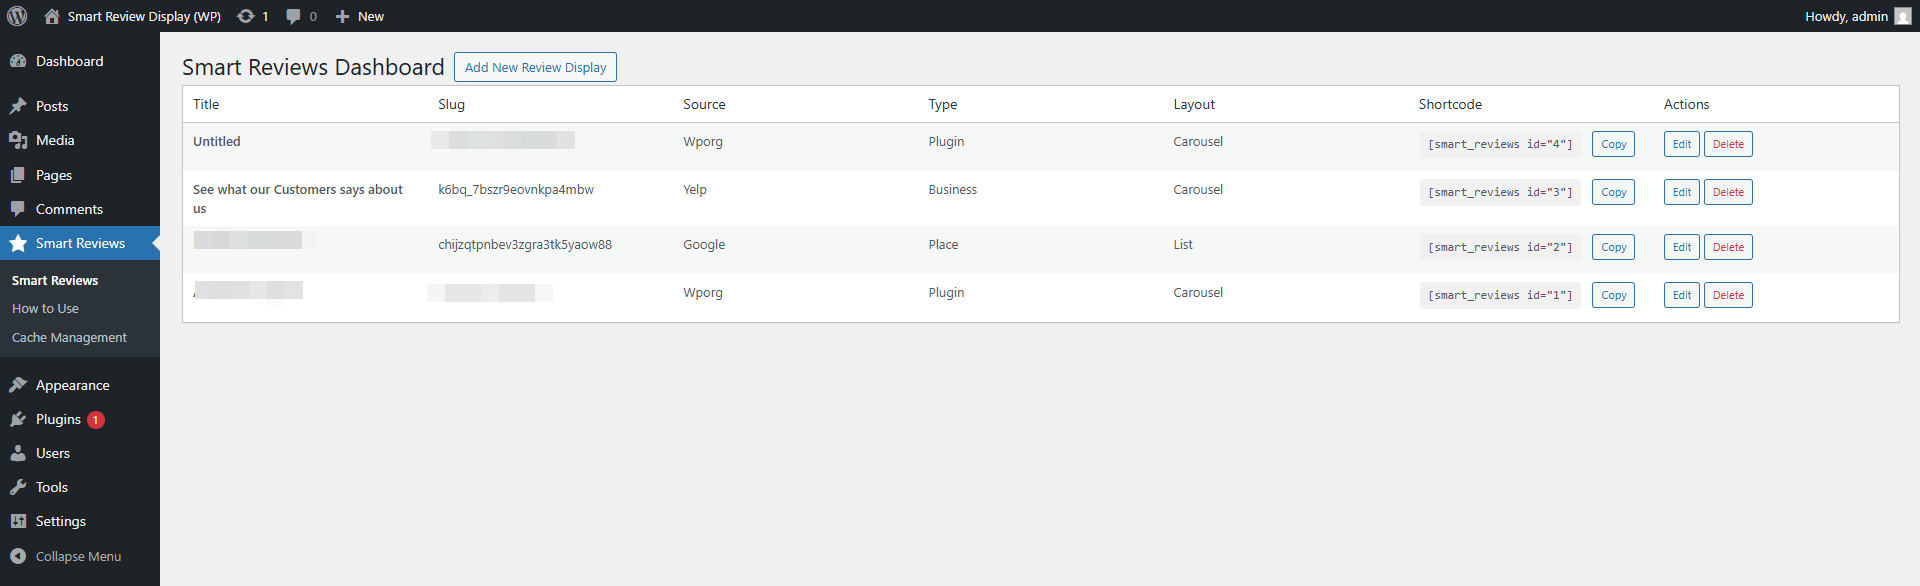Open the Appearance paintbrush icon
Viewport: 1920px width, 586px height.
[22, 384]
